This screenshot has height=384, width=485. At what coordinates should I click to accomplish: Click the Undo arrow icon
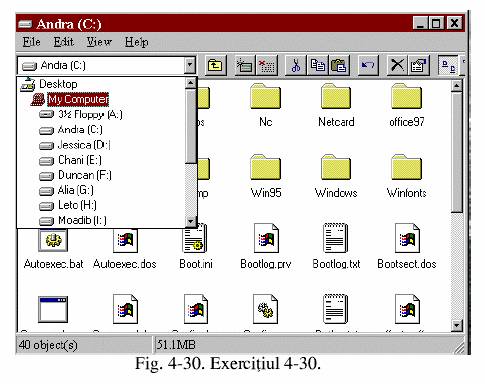(x=368, y=65)
